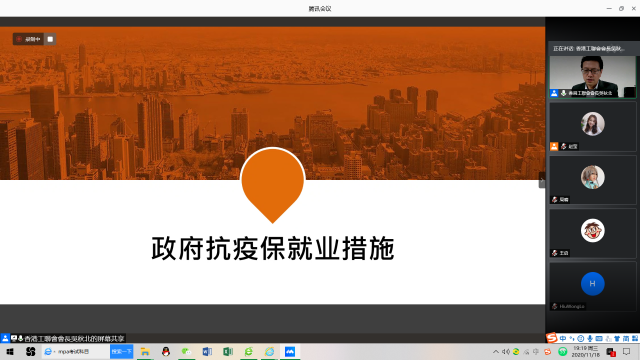Screen dimensions: 640x360
Task: Toggle Sogou input Chinese/English mode
Action: pyautogui.click(x=563, y=338)
